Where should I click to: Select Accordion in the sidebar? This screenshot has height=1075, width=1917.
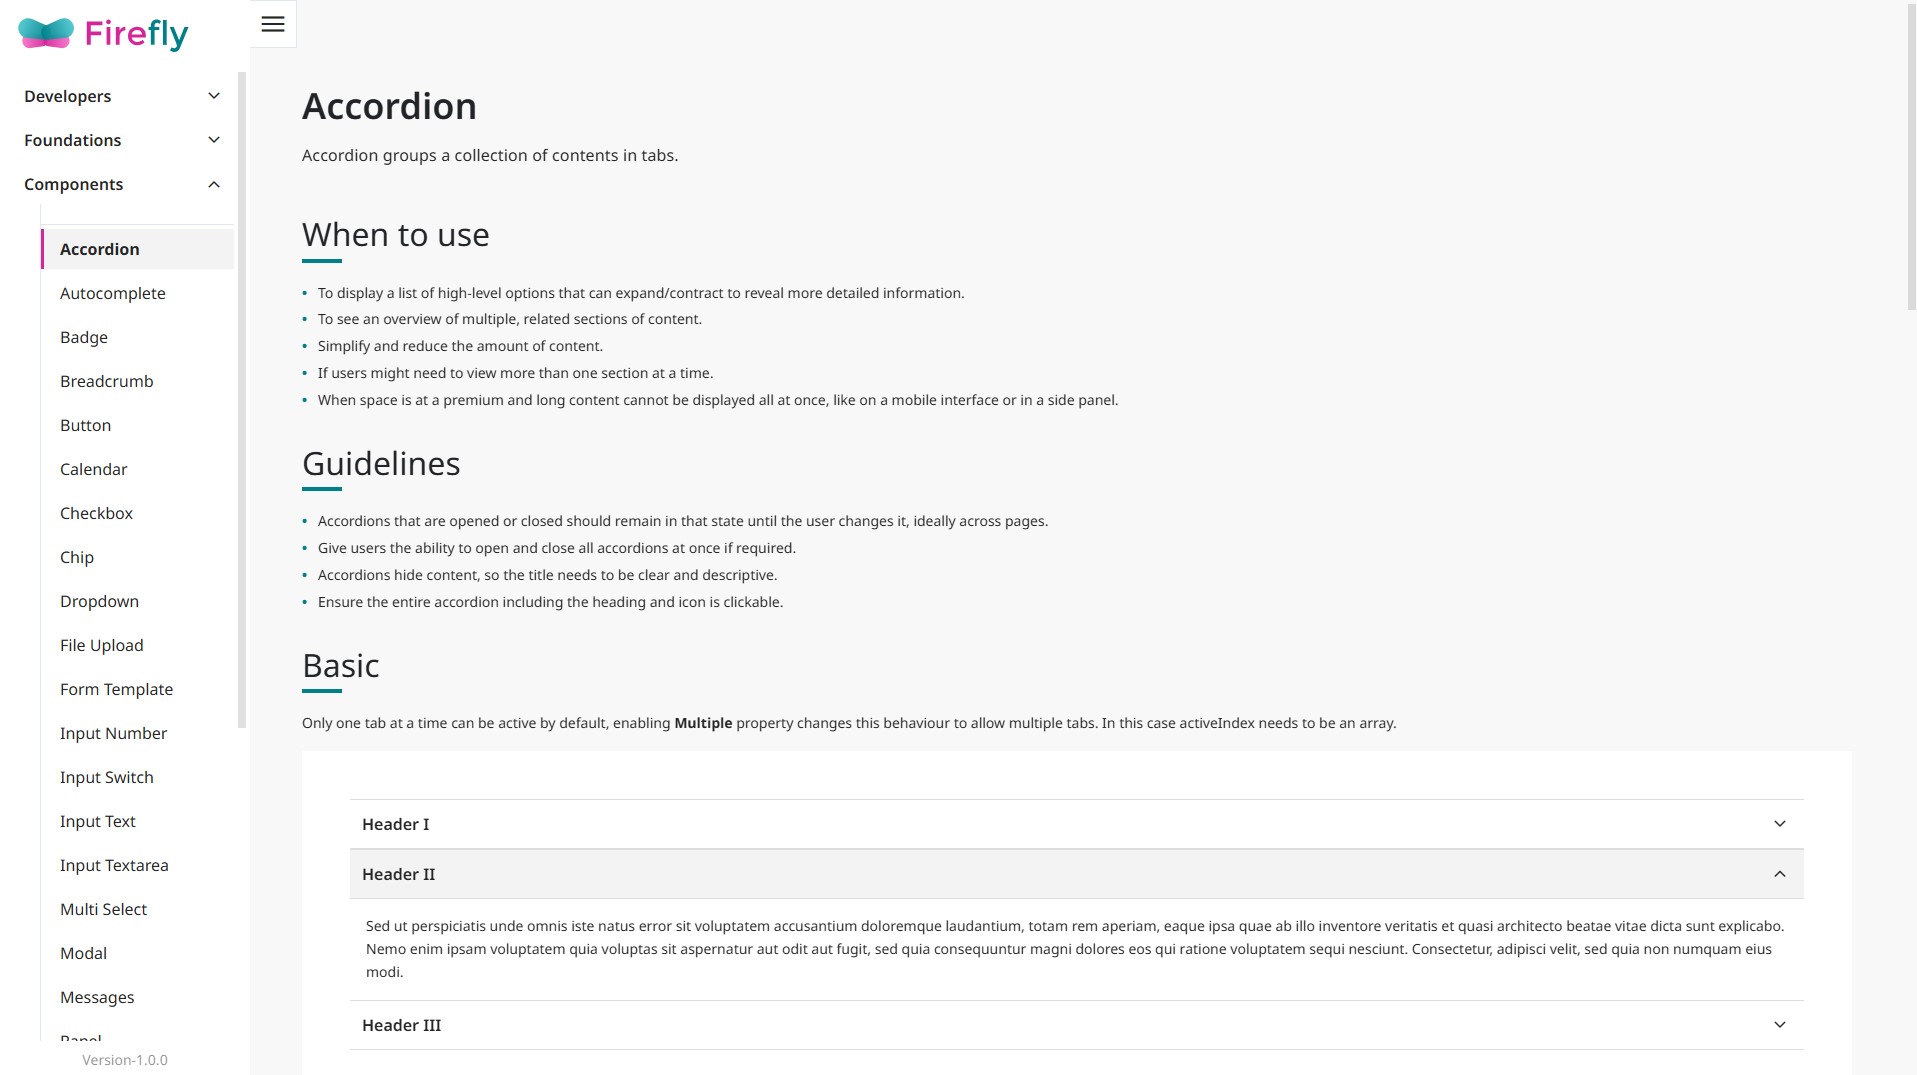pos(100,249)
